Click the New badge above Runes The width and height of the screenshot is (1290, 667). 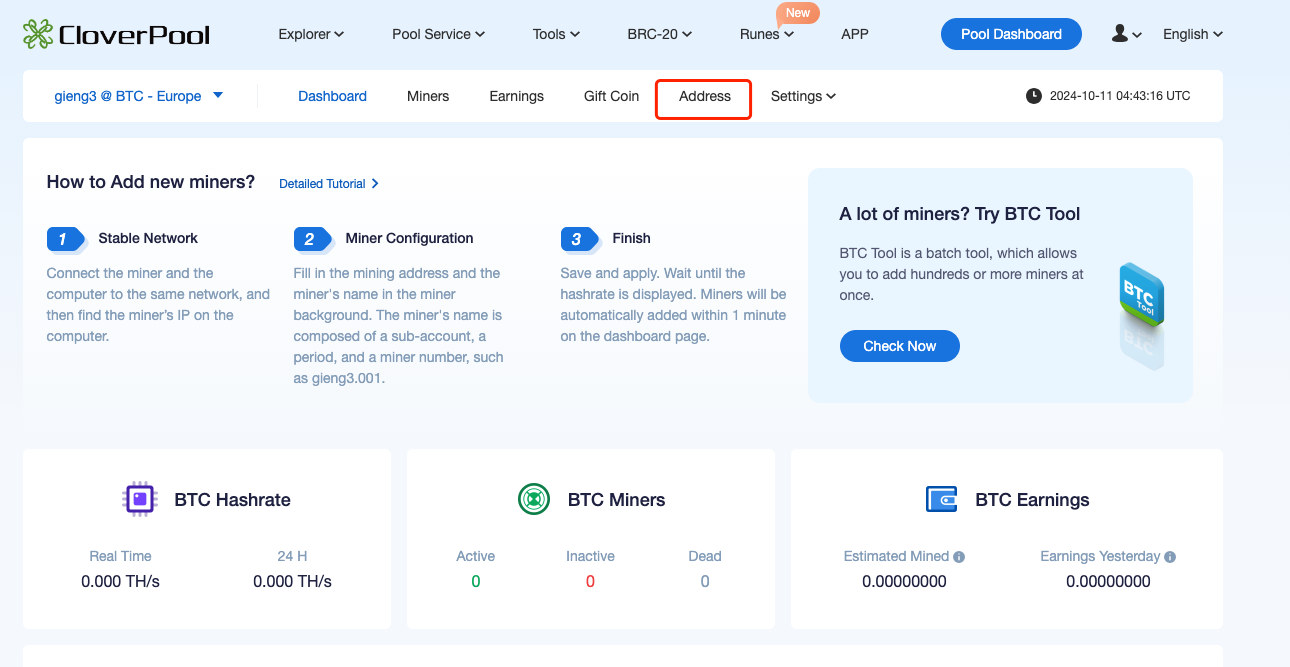click(x=797, y=12)
